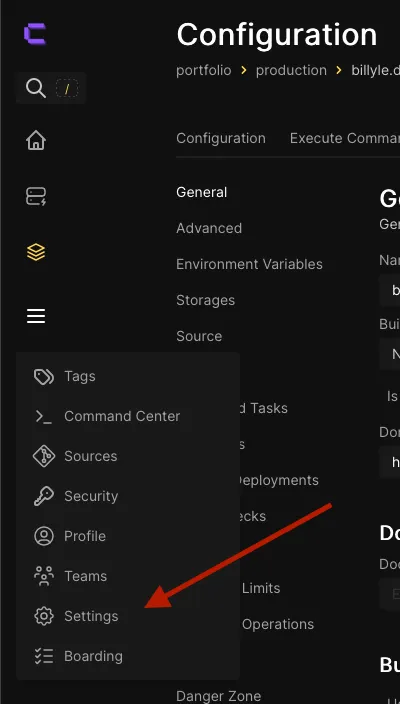Switch to the Configuration tab
This screenshot has height=704, width=400.
(221, 138)
